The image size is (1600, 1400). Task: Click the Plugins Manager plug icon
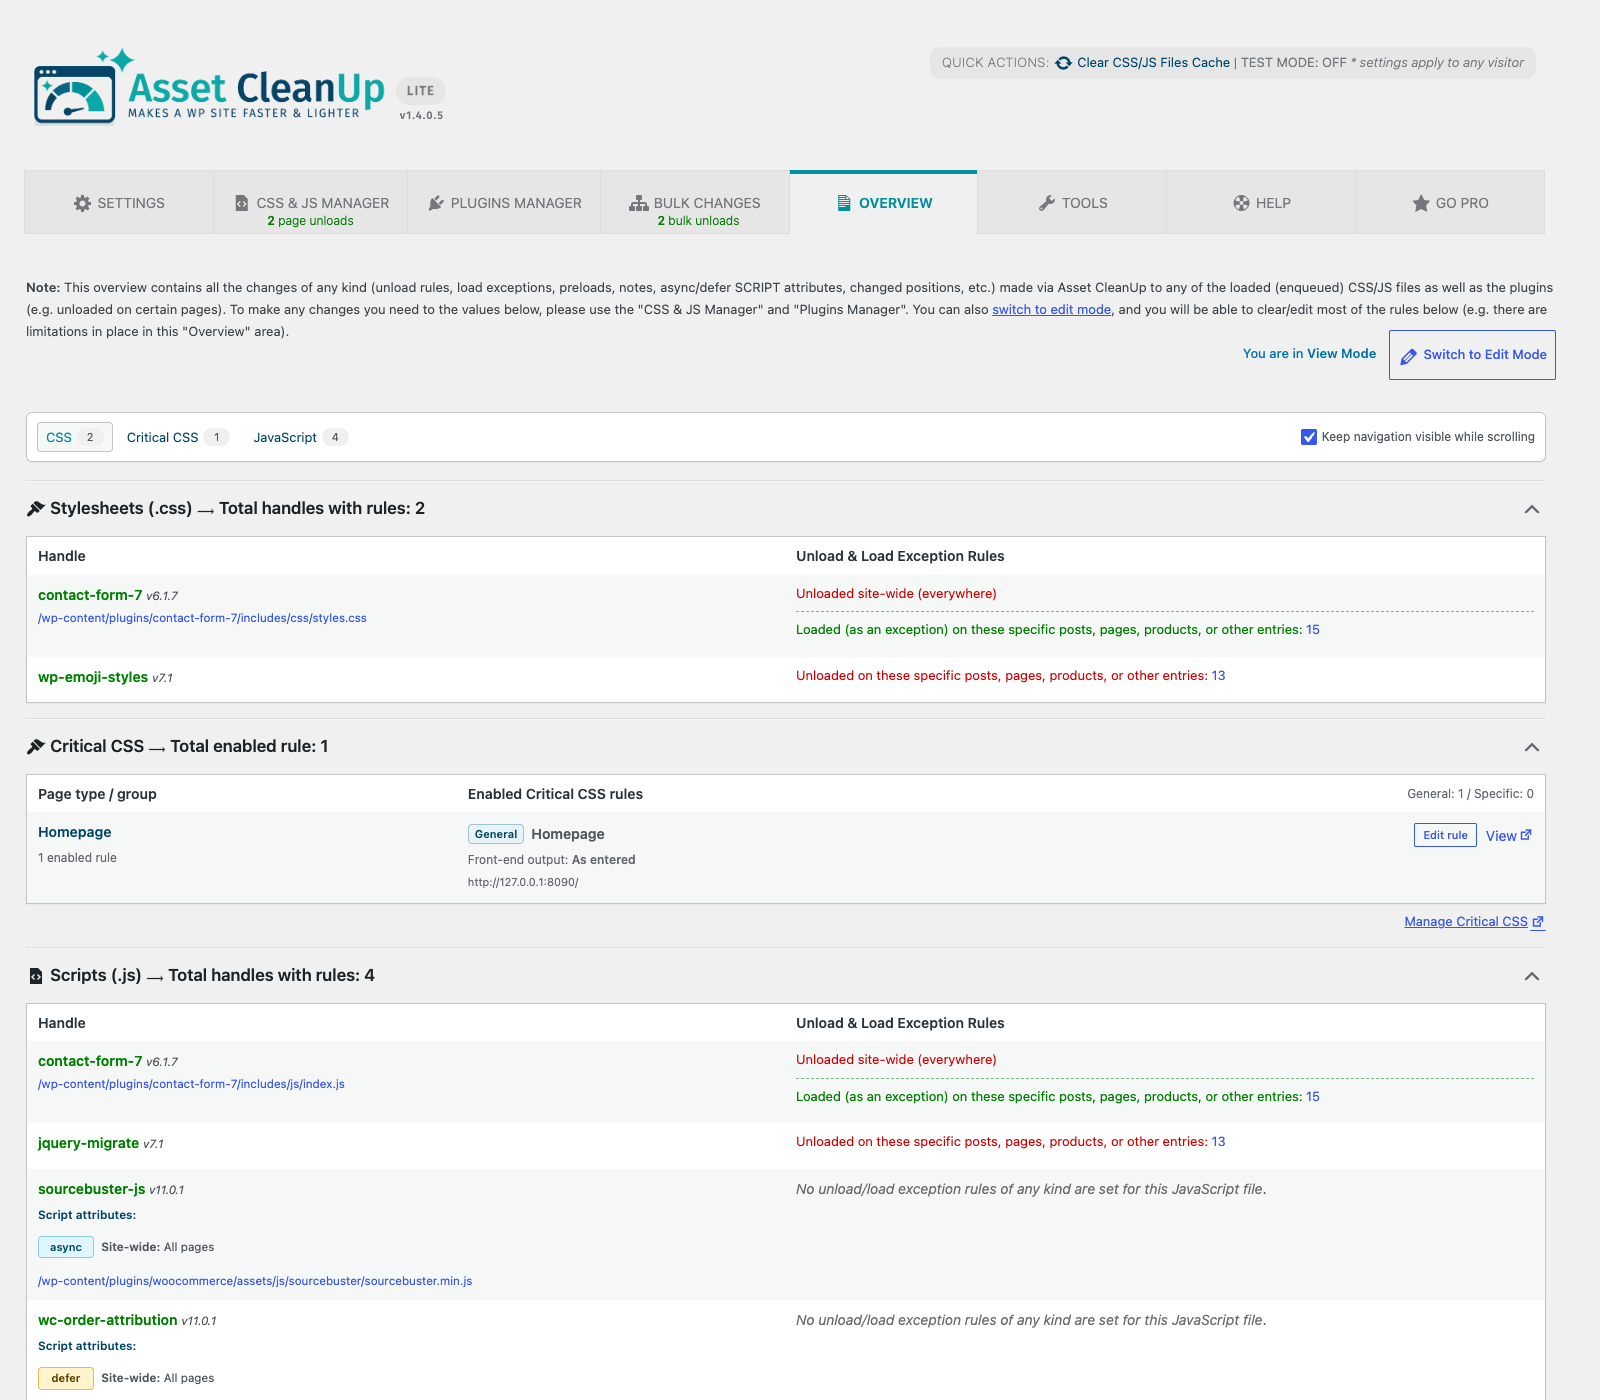[436, 203]
